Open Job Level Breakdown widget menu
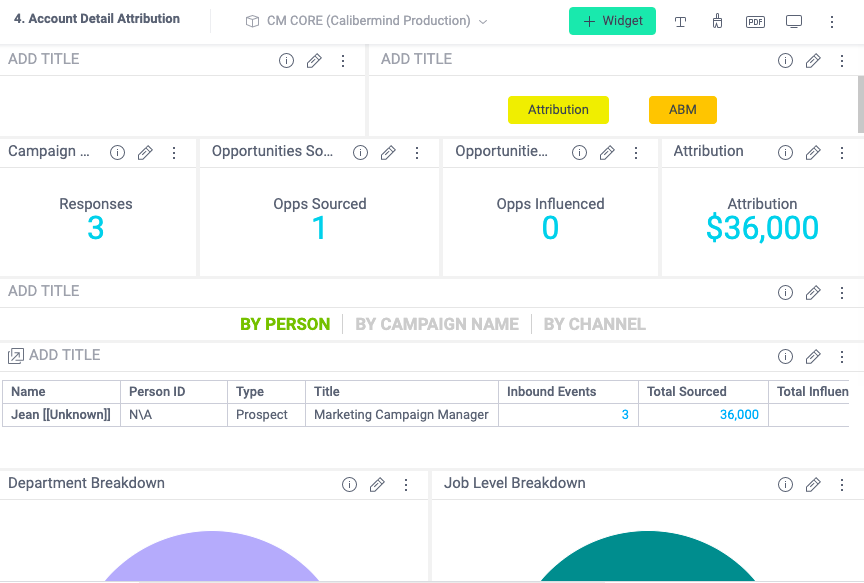 [x=841, y=485]
